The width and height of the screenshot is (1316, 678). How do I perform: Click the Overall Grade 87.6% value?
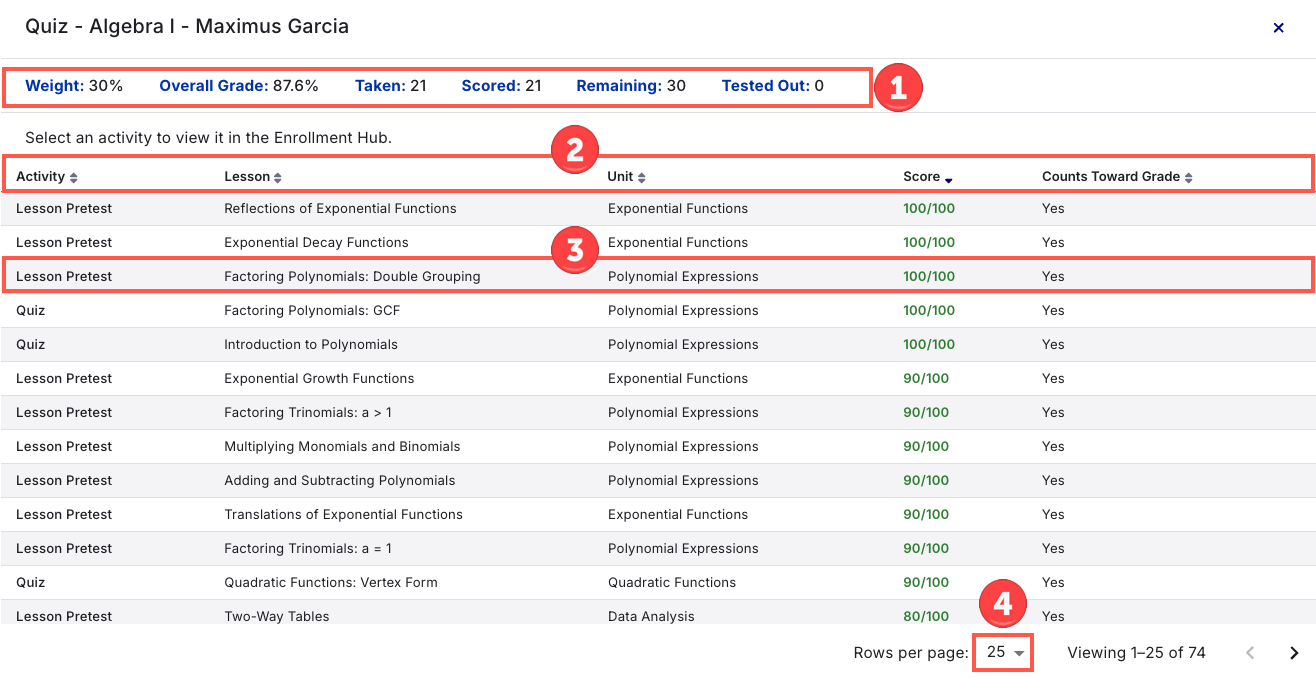pyautogui.click(x=239, y=86)
